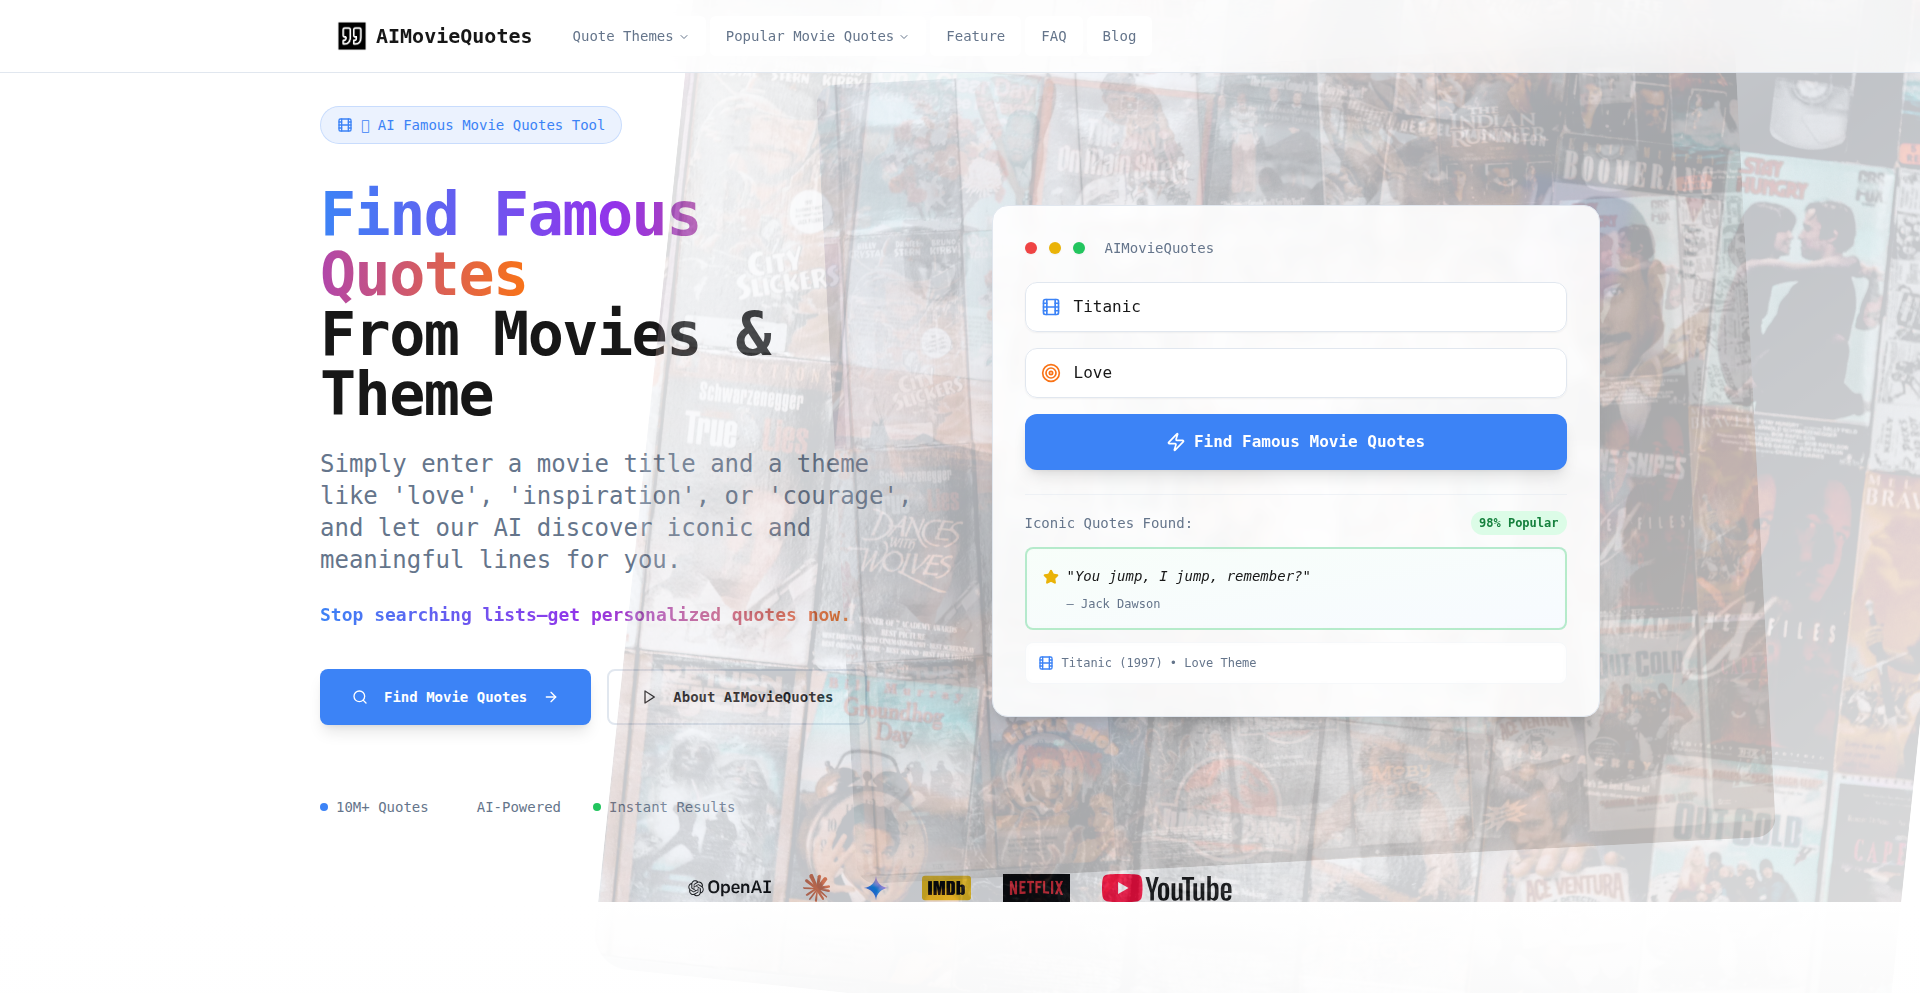Click the Titanic (1997) • Love Theme label
1920x993 pixels.
point(1159,663)
